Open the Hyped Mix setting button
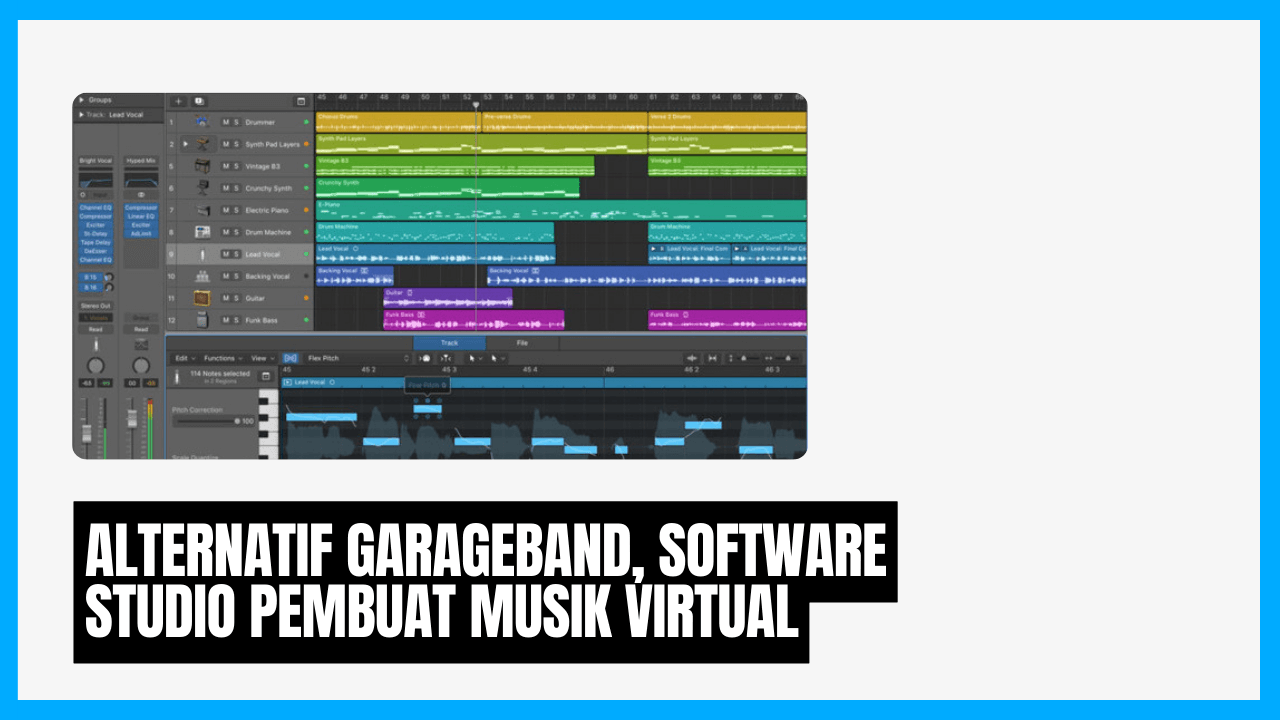 tap(141, 160)
